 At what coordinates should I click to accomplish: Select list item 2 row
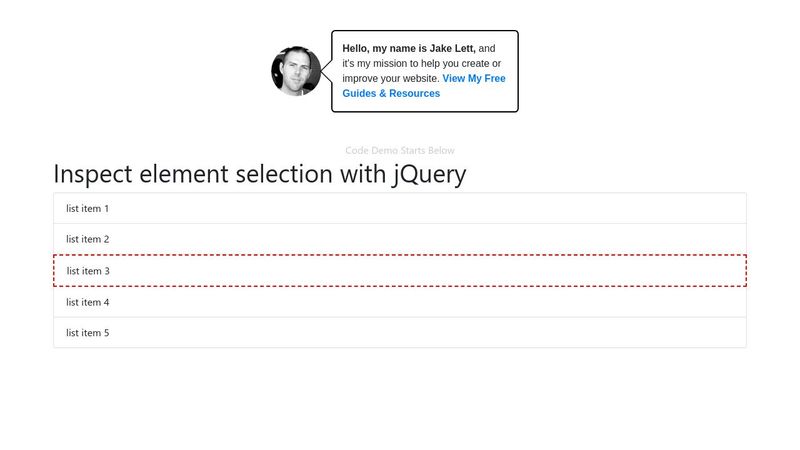[x=400, y=239]
